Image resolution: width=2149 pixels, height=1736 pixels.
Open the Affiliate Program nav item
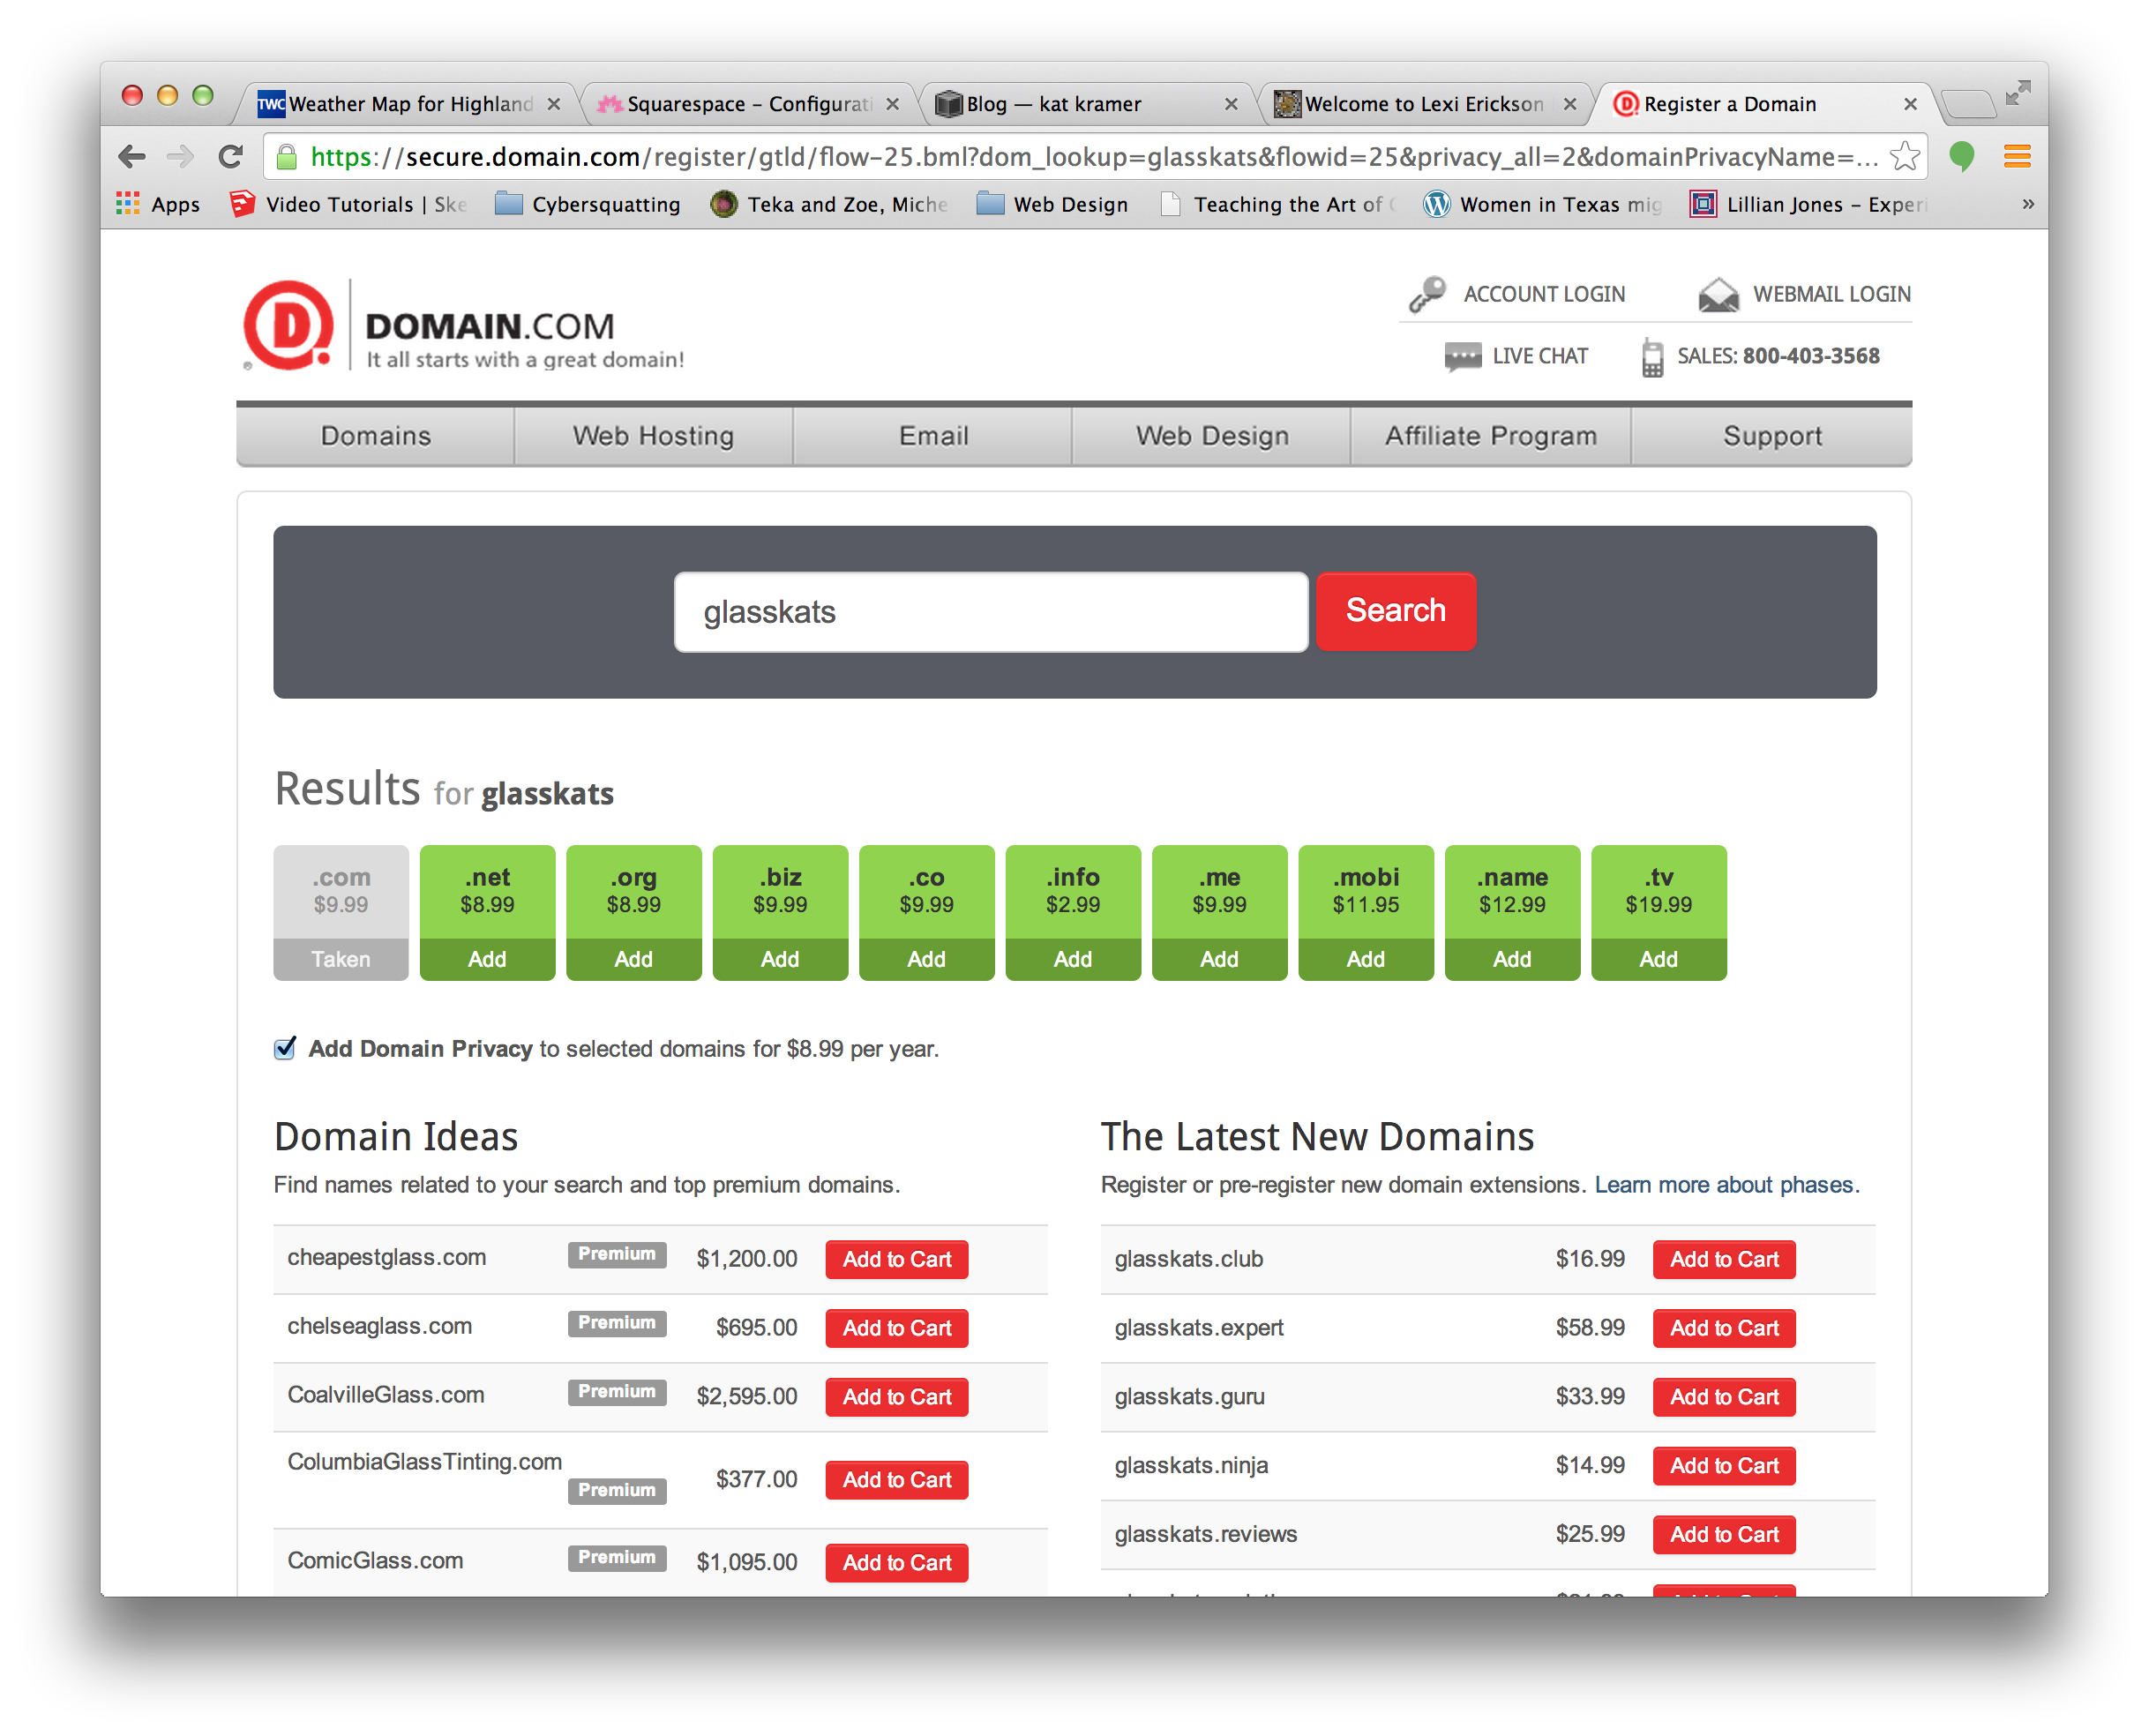coord(1491,436)
